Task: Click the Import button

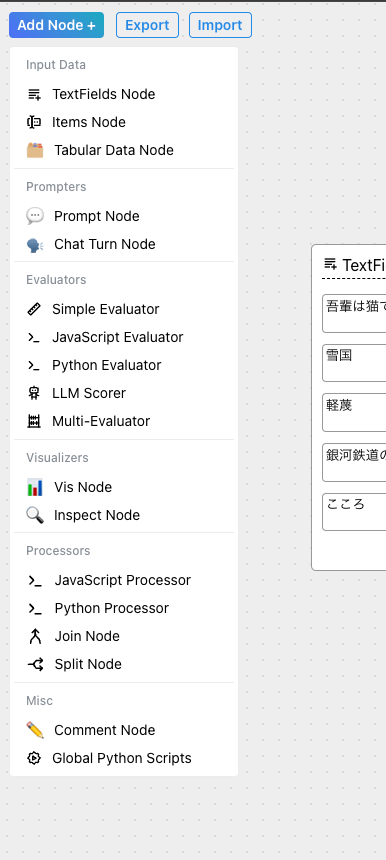Action: tap(220, 25)
